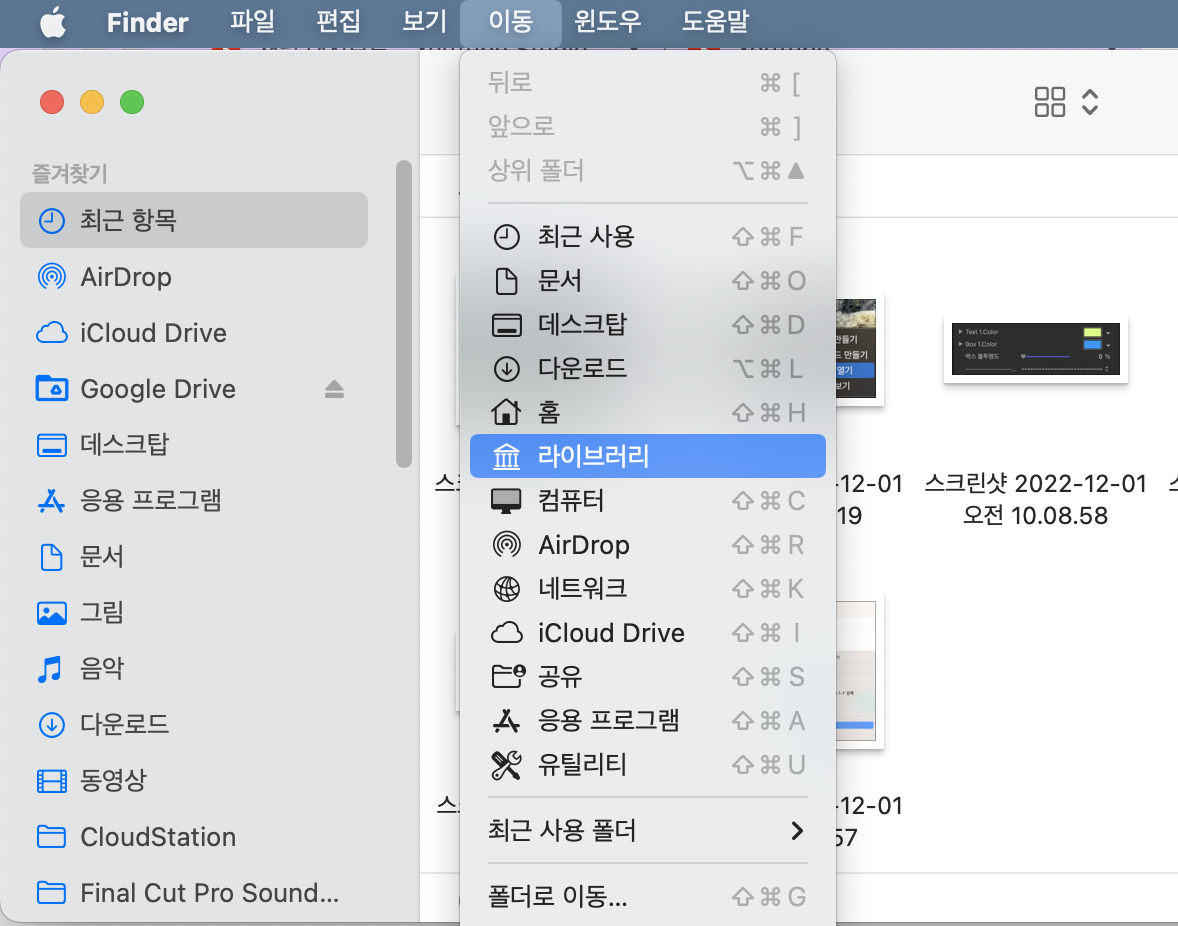This screenshot has height=926, width=1178.
Task: Click file name 스크린샷 2022-12-01 오전 10.08.58
Action: click(1035, 499)
